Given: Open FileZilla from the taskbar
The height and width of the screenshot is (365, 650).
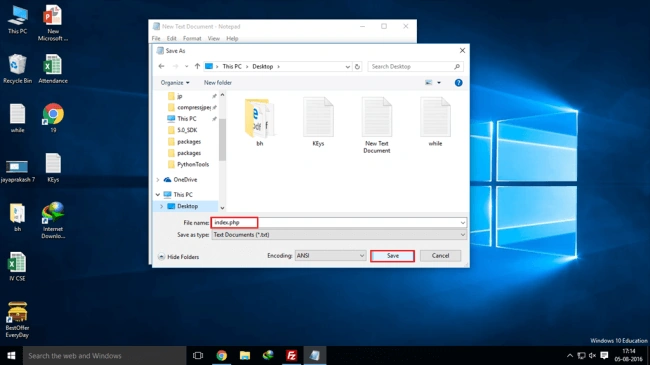Looking at the screenshot, I should (x=291, y=355).
